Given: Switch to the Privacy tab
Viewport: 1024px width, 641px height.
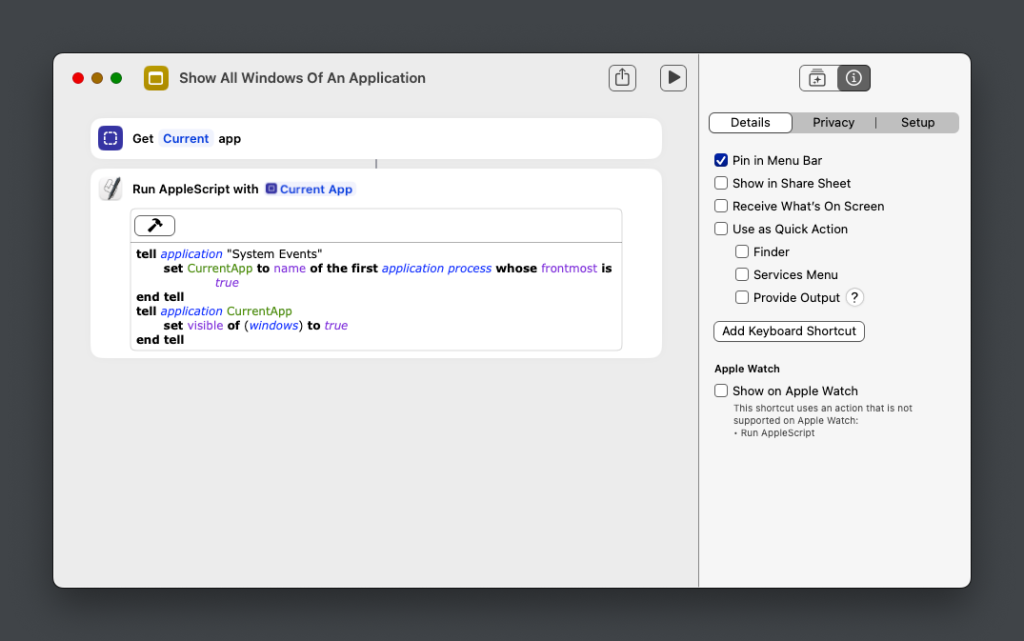Looking at the screenshot, I should point(833,123).
